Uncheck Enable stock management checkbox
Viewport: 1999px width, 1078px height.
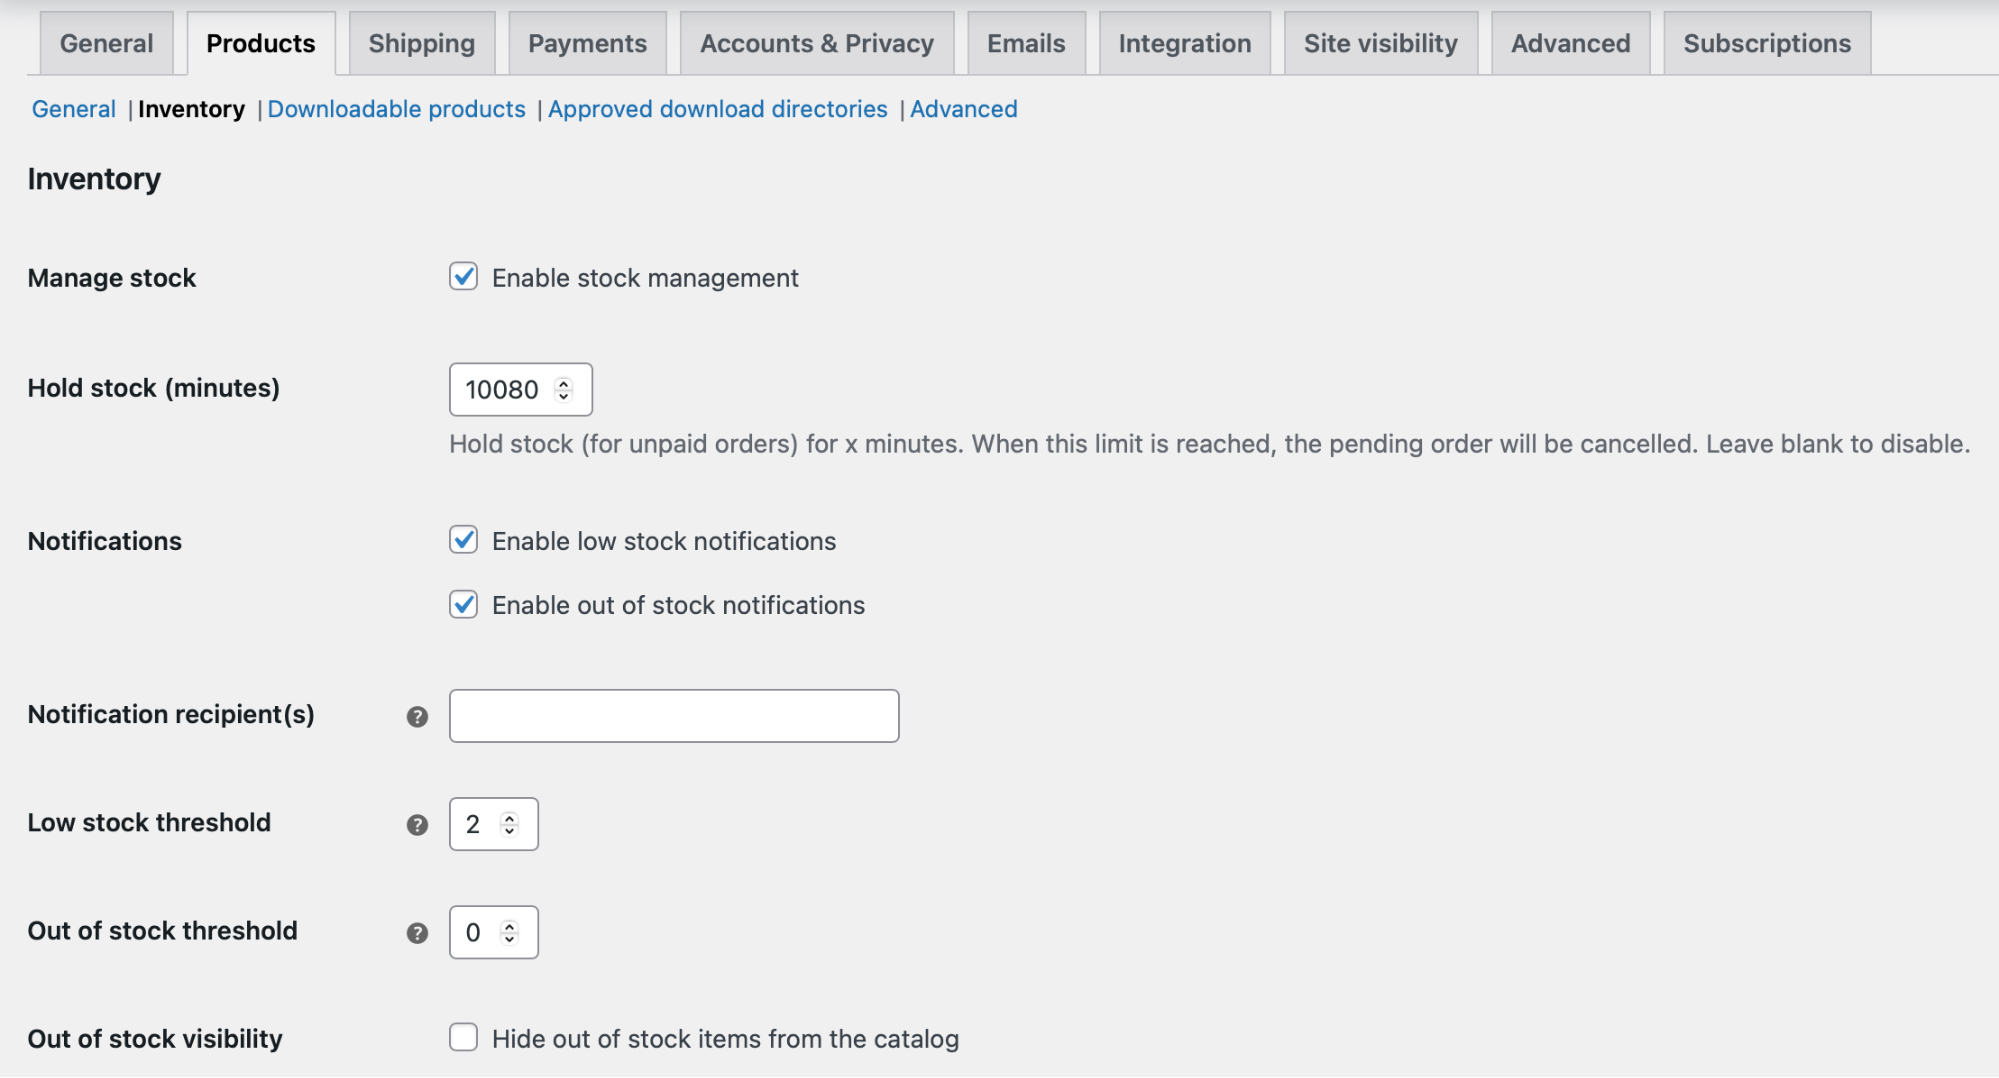(x=463, y=277)
